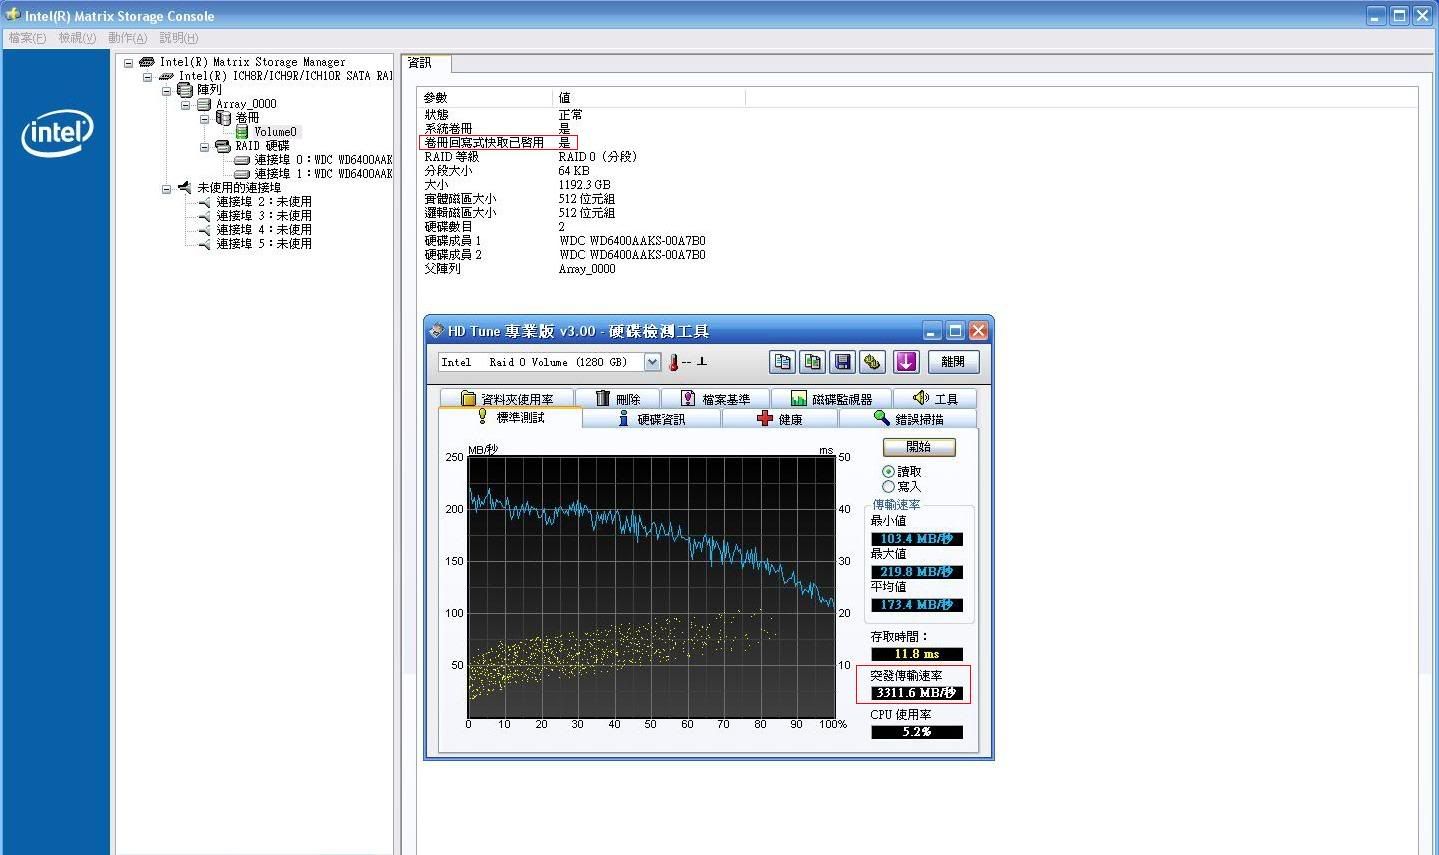
Task: Collapse the 未使用的連接埠 tree node
Action: click(x=167, y=189)
